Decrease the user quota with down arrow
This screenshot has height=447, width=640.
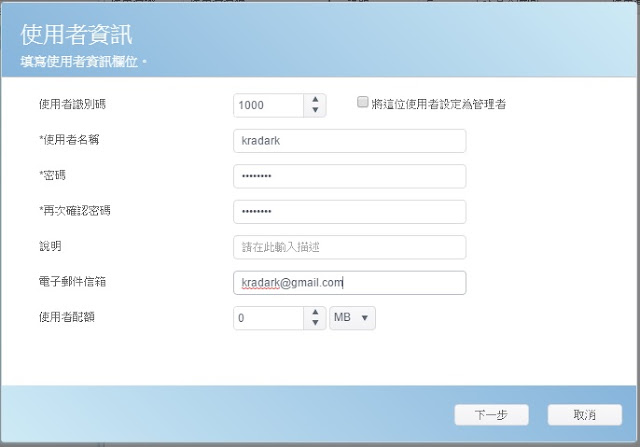point(315,322)
